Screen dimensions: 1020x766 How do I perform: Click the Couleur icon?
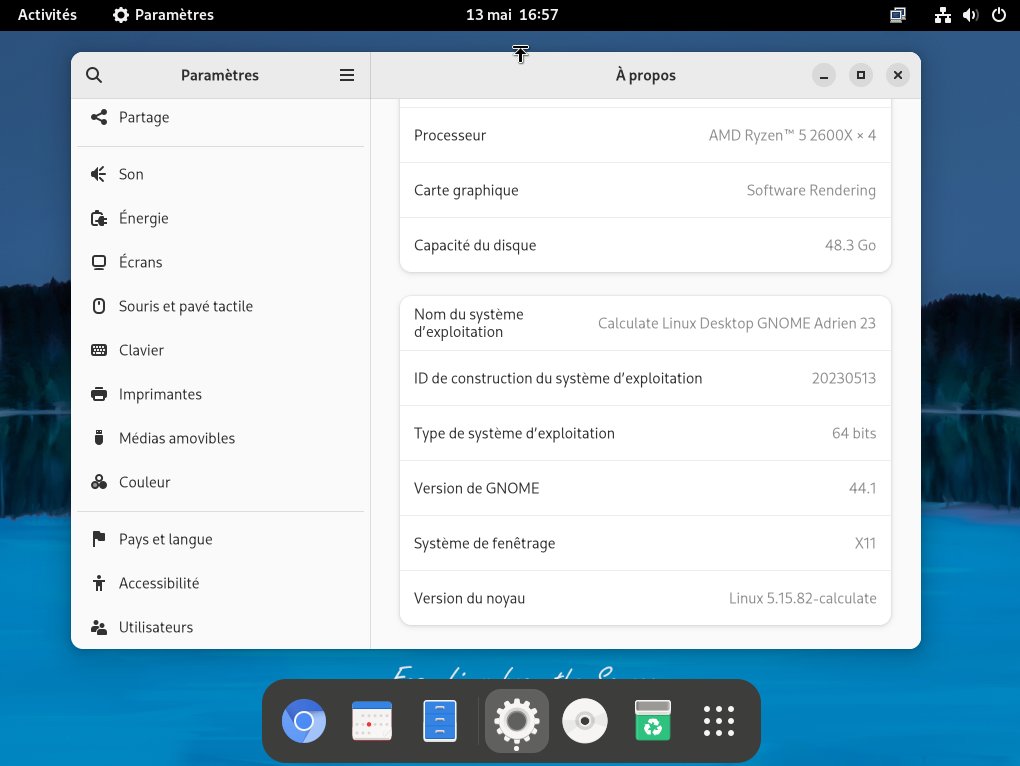tap(99, 482)
